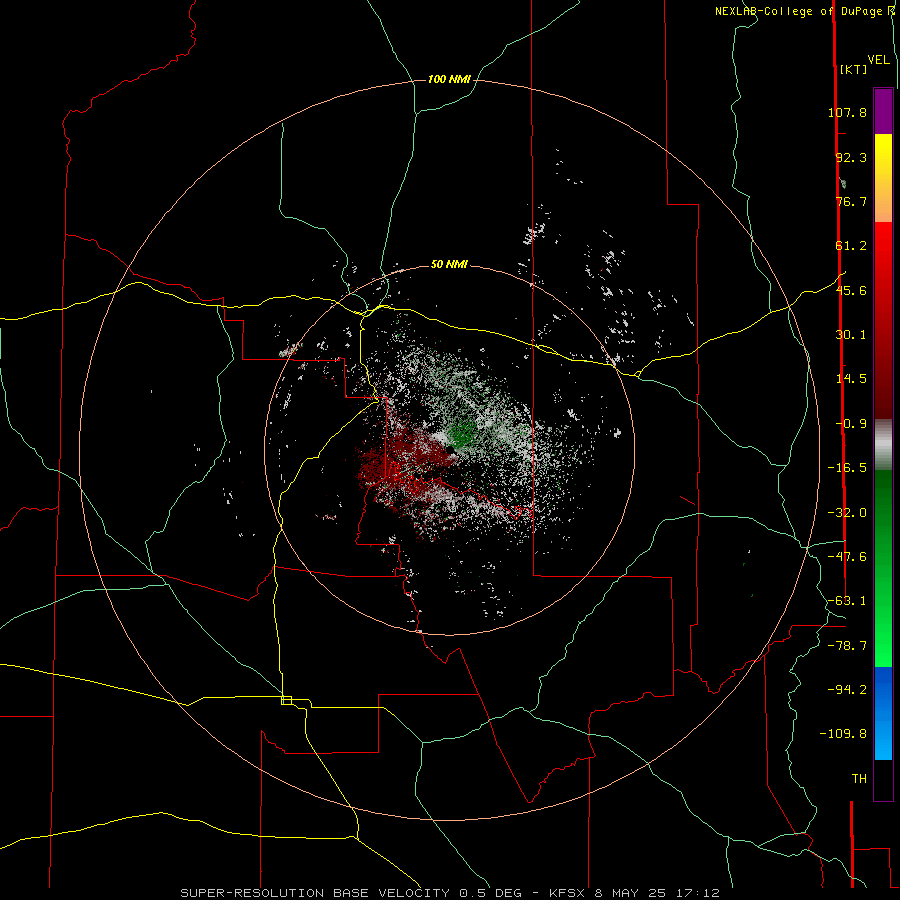Pick the red outbound segment of the velocity scale
This screenshot has height=900, width=900.
tap(883, 320)
